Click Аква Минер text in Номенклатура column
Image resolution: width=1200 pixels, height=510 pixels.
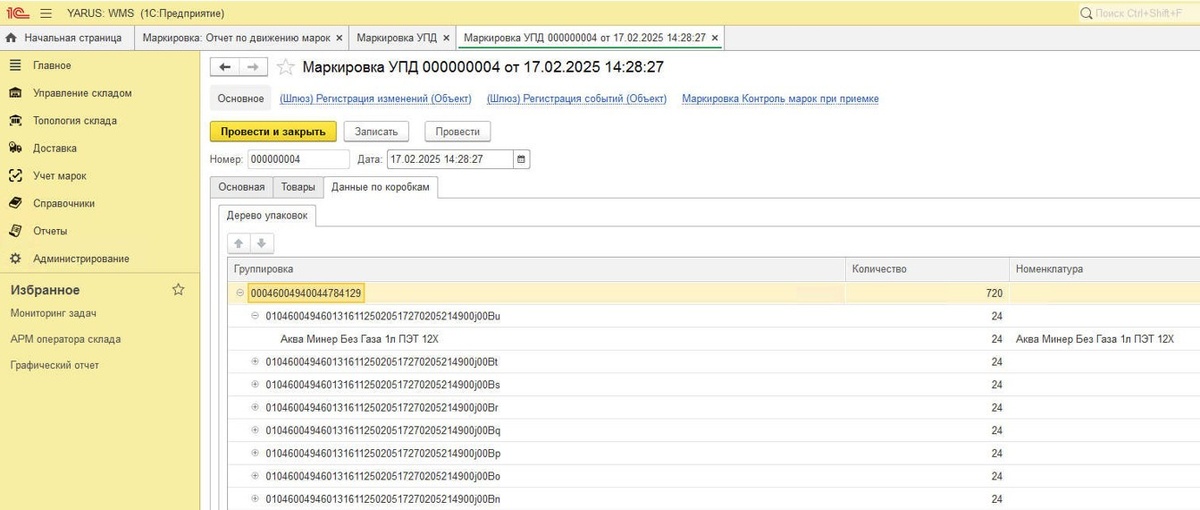coord(1094,339)
